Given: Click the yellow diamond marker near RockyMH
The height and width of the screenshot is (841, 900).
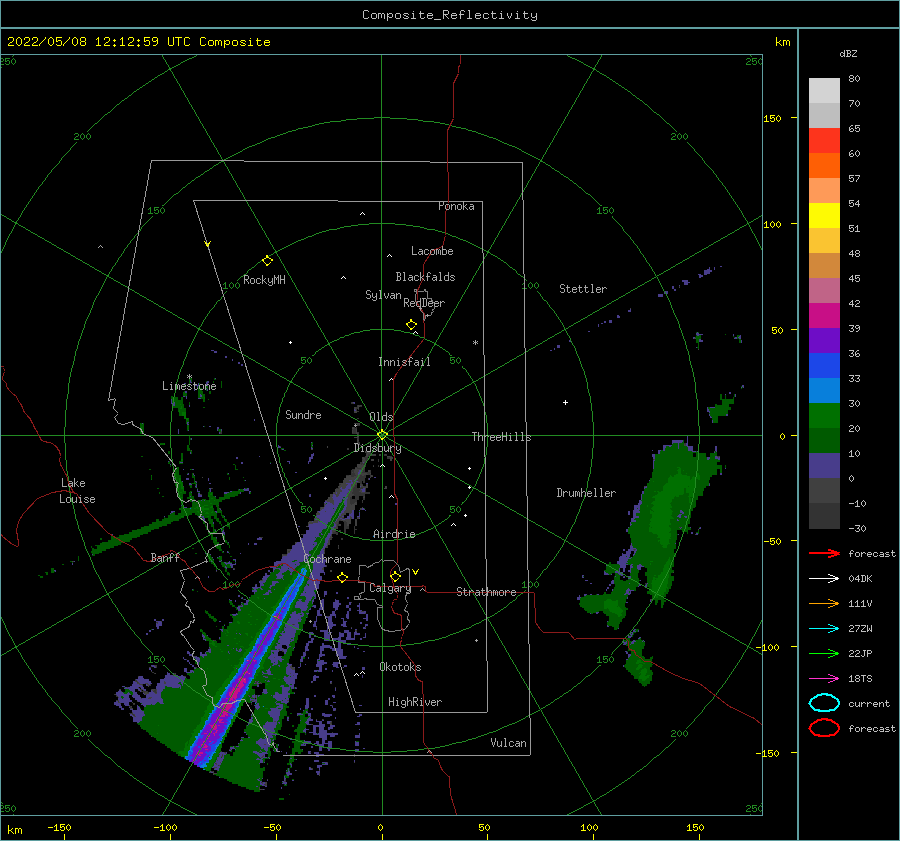Looking at the screenshot, I should 267,261.
